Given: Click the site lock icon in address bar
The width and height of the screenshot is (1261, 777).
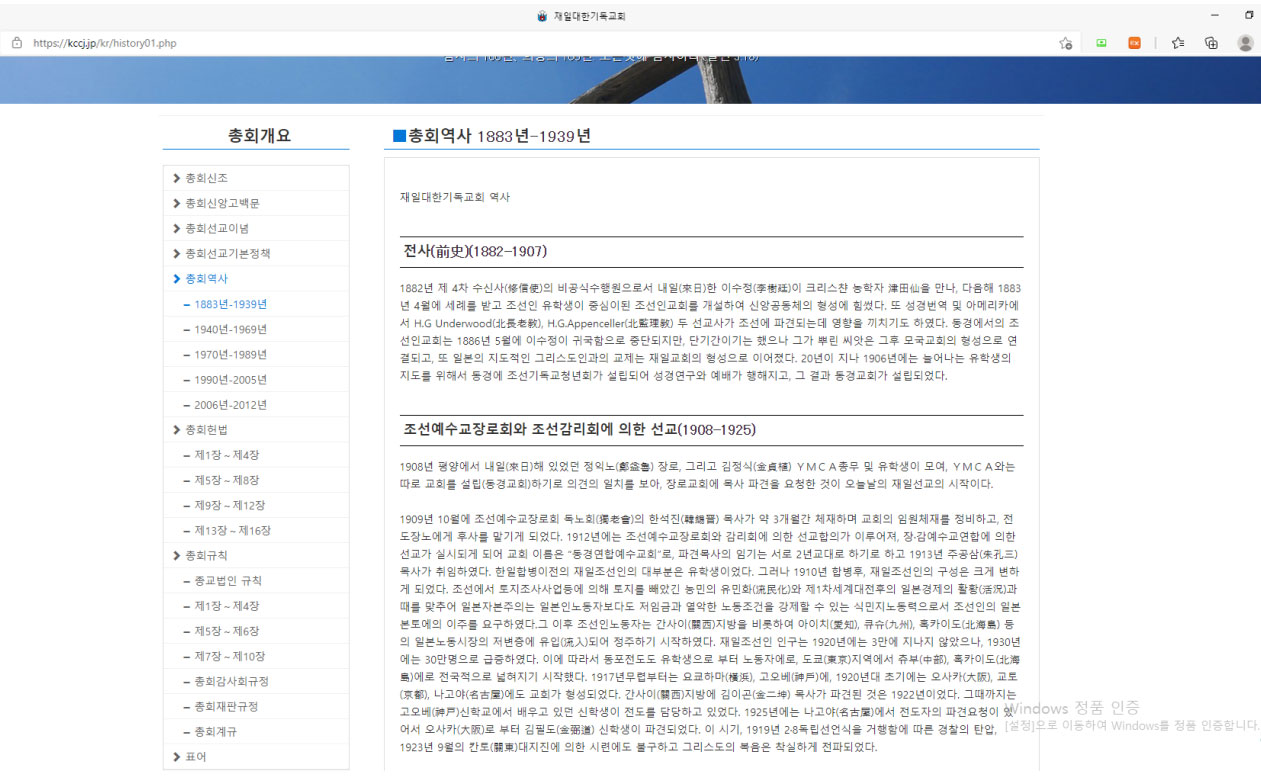Looking at the screenshot, I should click(17, 43).
